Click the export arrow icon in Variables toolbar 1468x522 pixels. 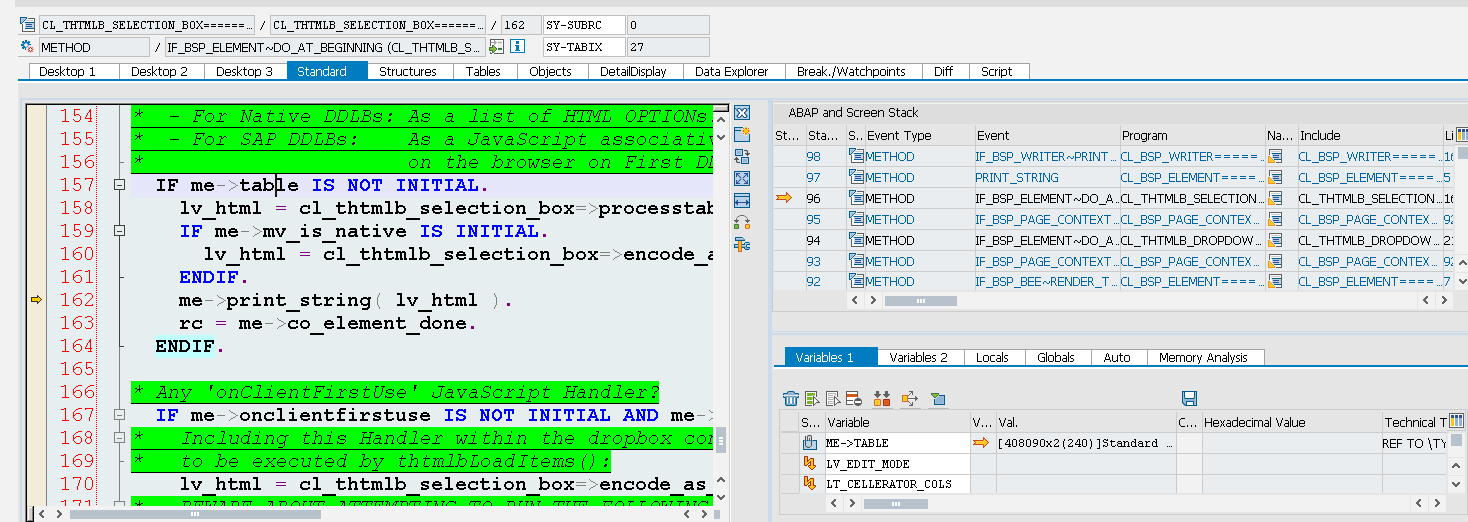click(x=910, y=398)
